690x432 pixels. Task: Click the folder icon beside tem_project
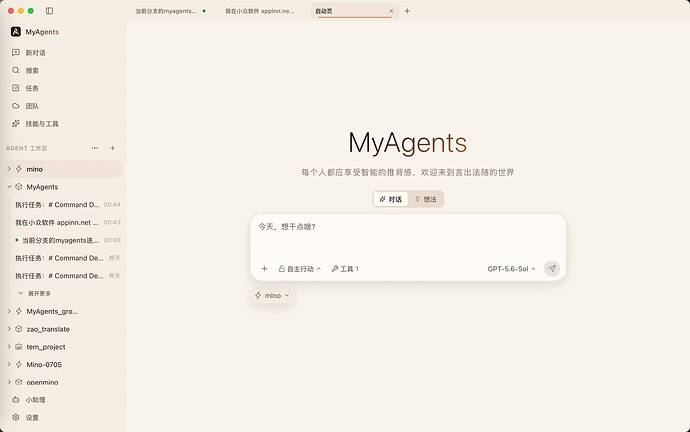19,347
